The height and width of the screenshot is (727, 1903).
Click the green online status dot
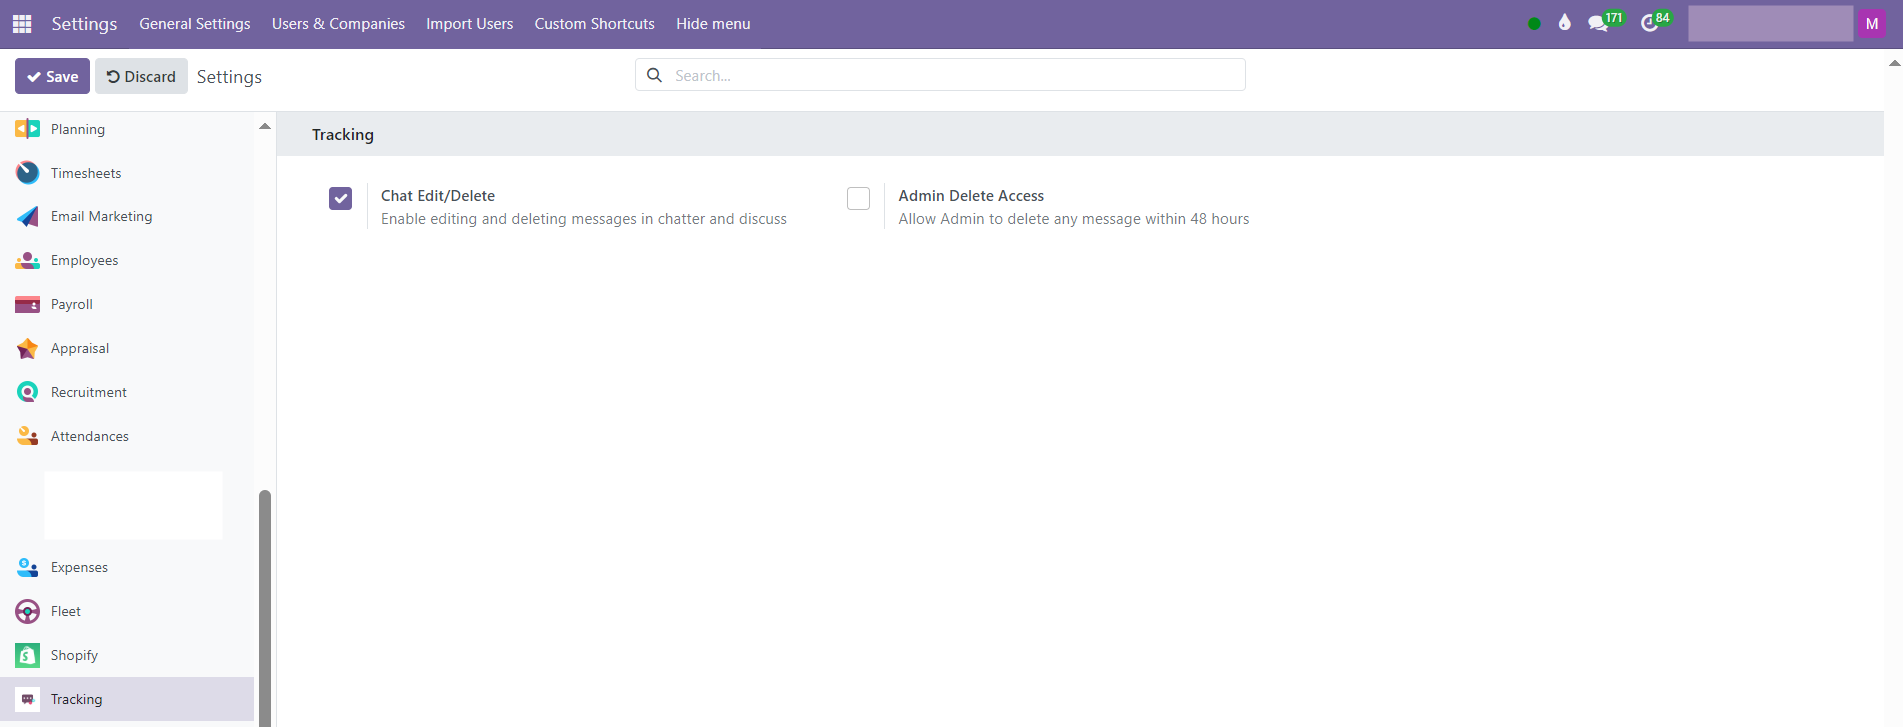click(x=1534, y=23)
